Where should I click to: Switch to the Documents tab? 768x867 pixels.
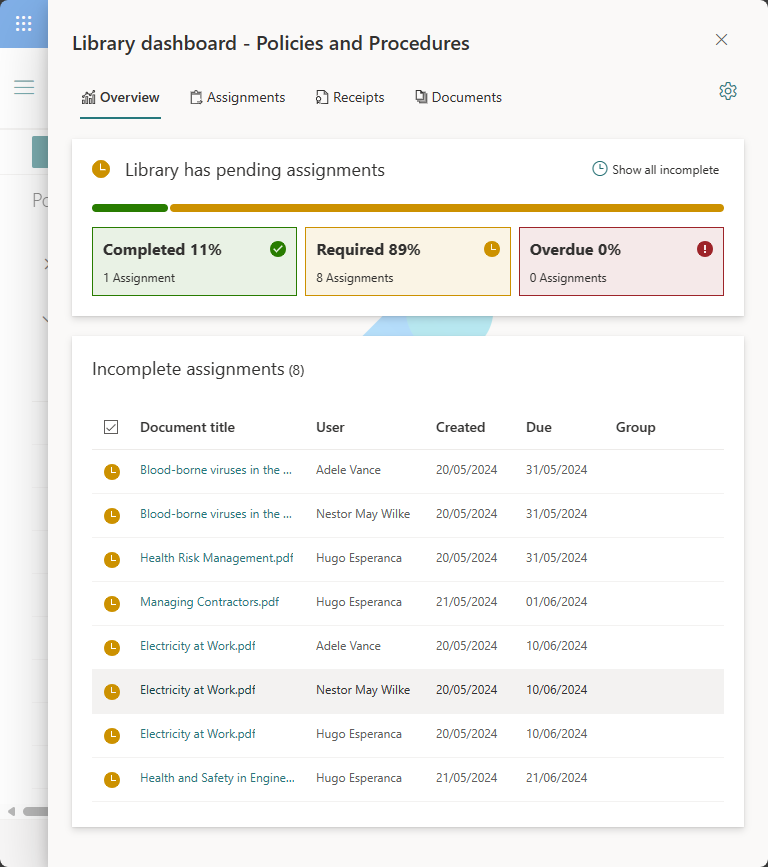click(x=458, y=97)
